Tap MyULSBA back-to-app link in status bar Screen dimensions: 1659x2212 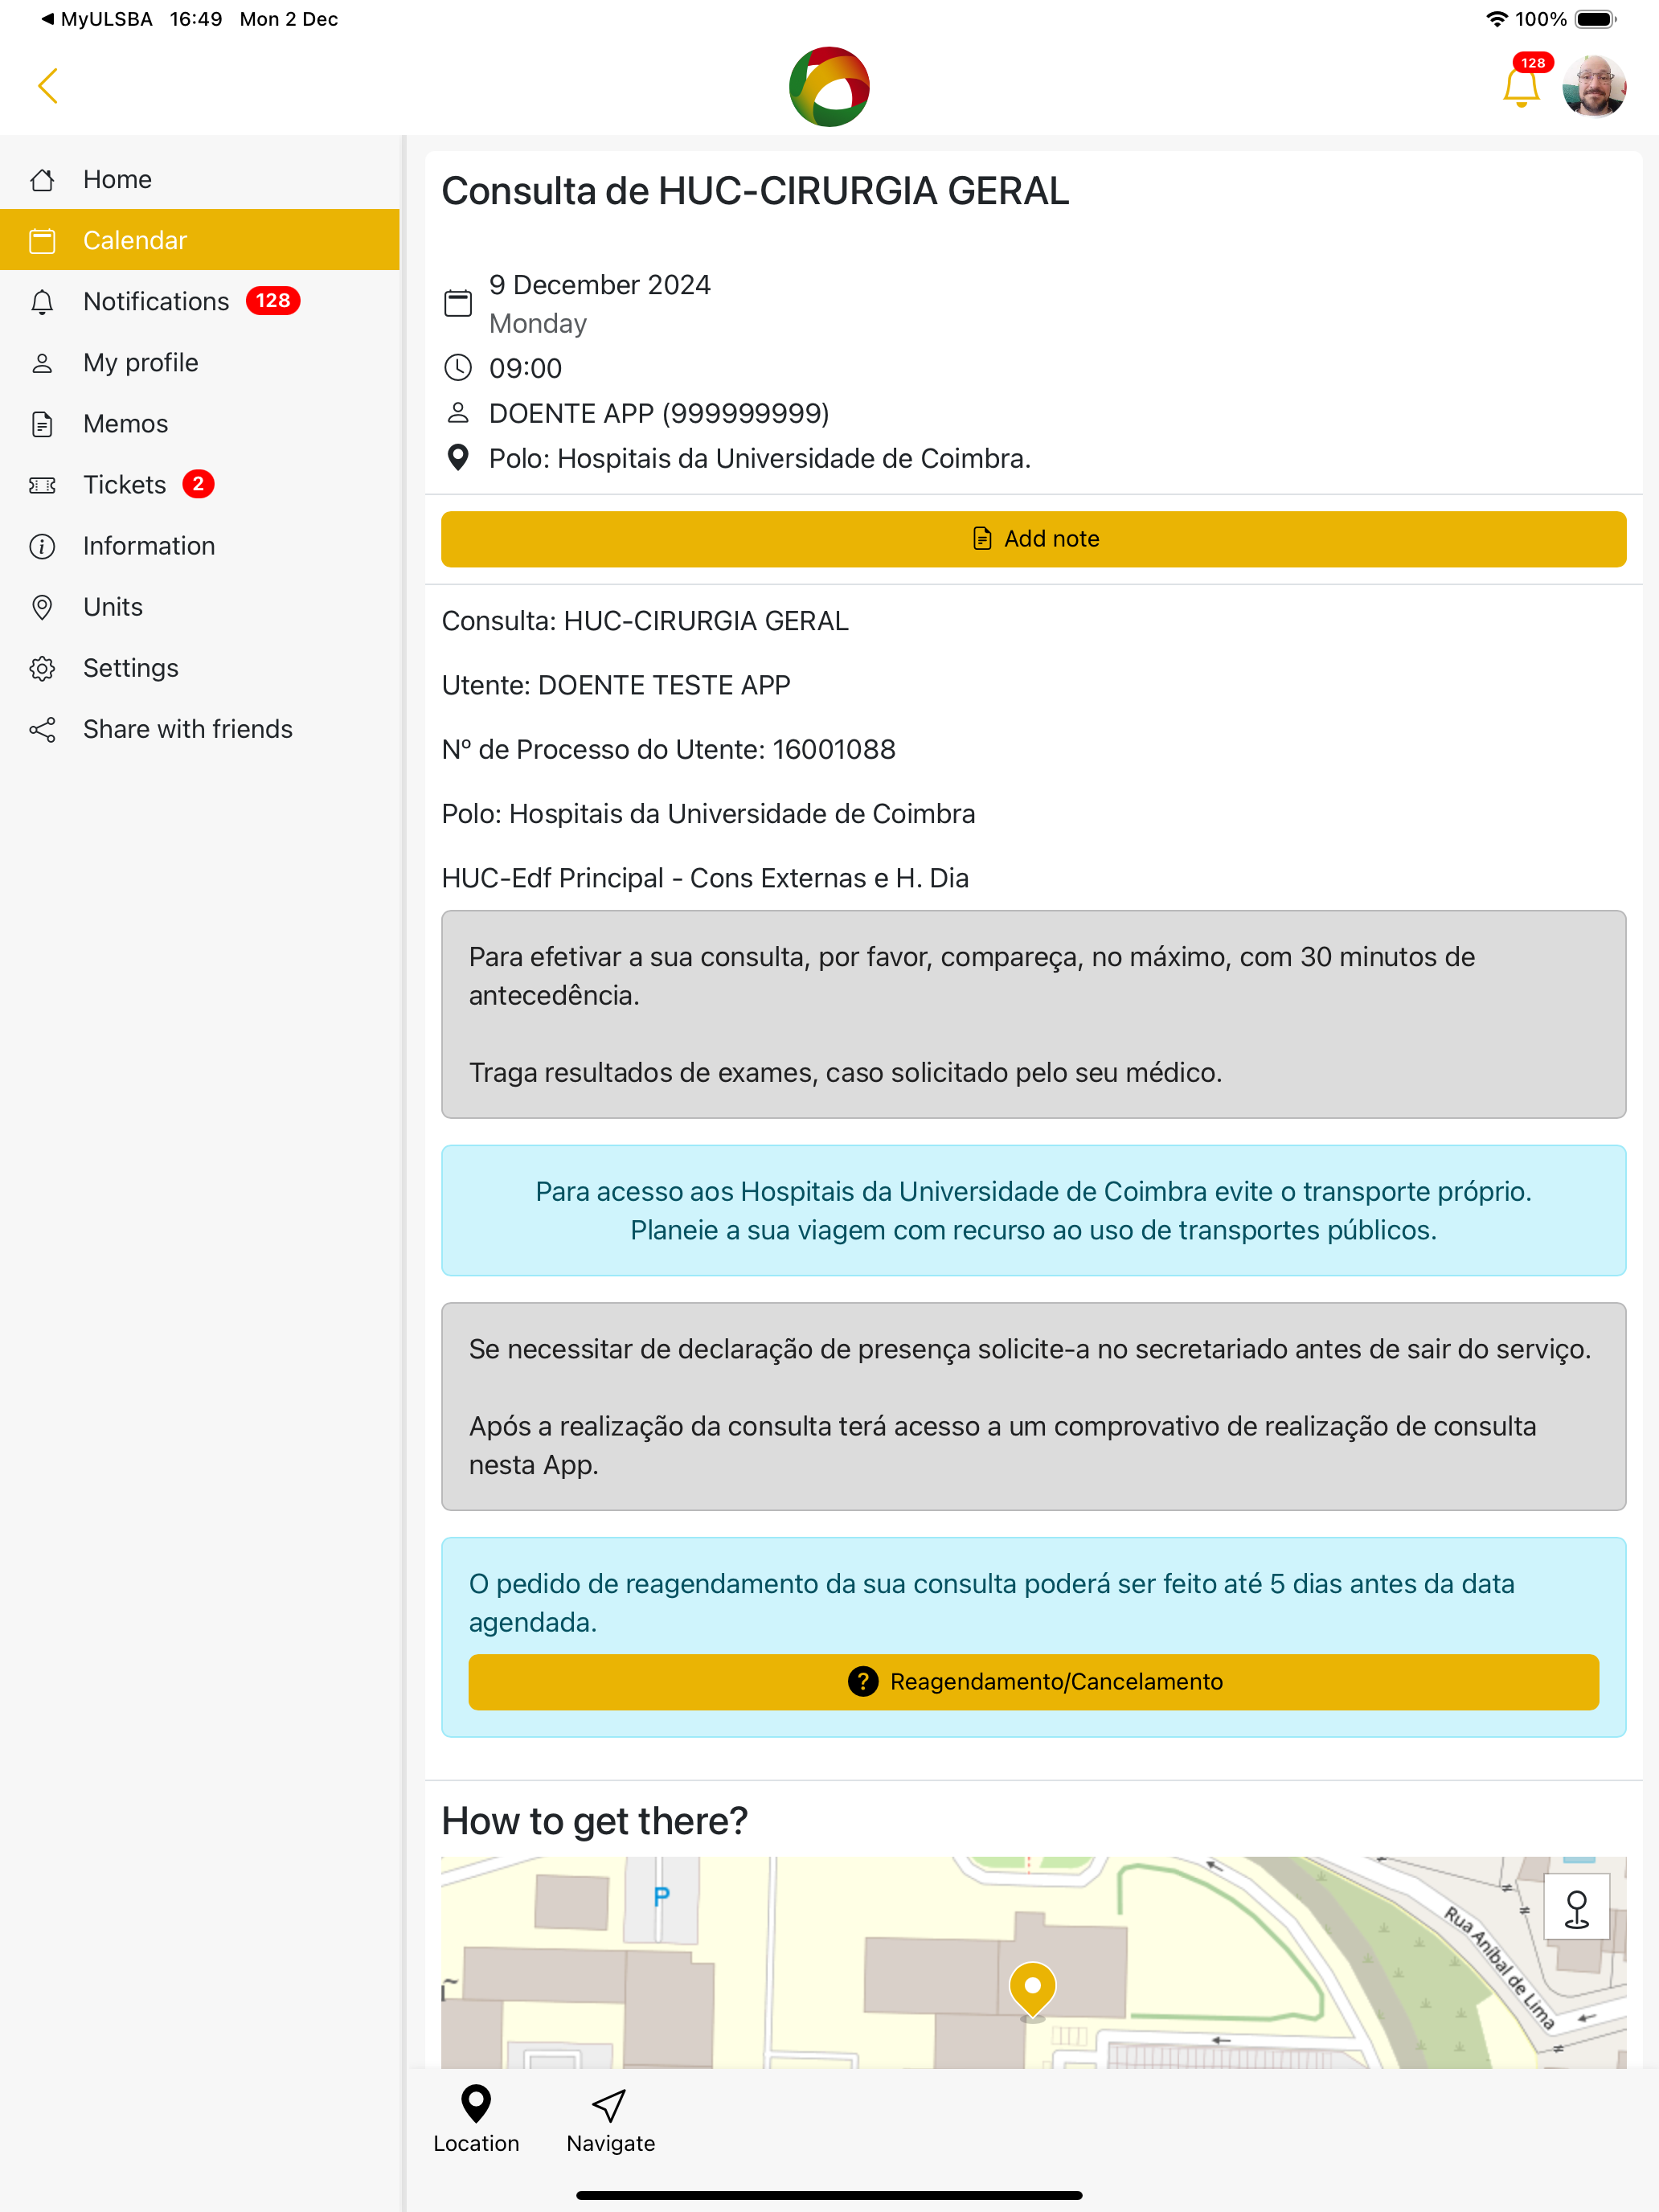[96, 19]
